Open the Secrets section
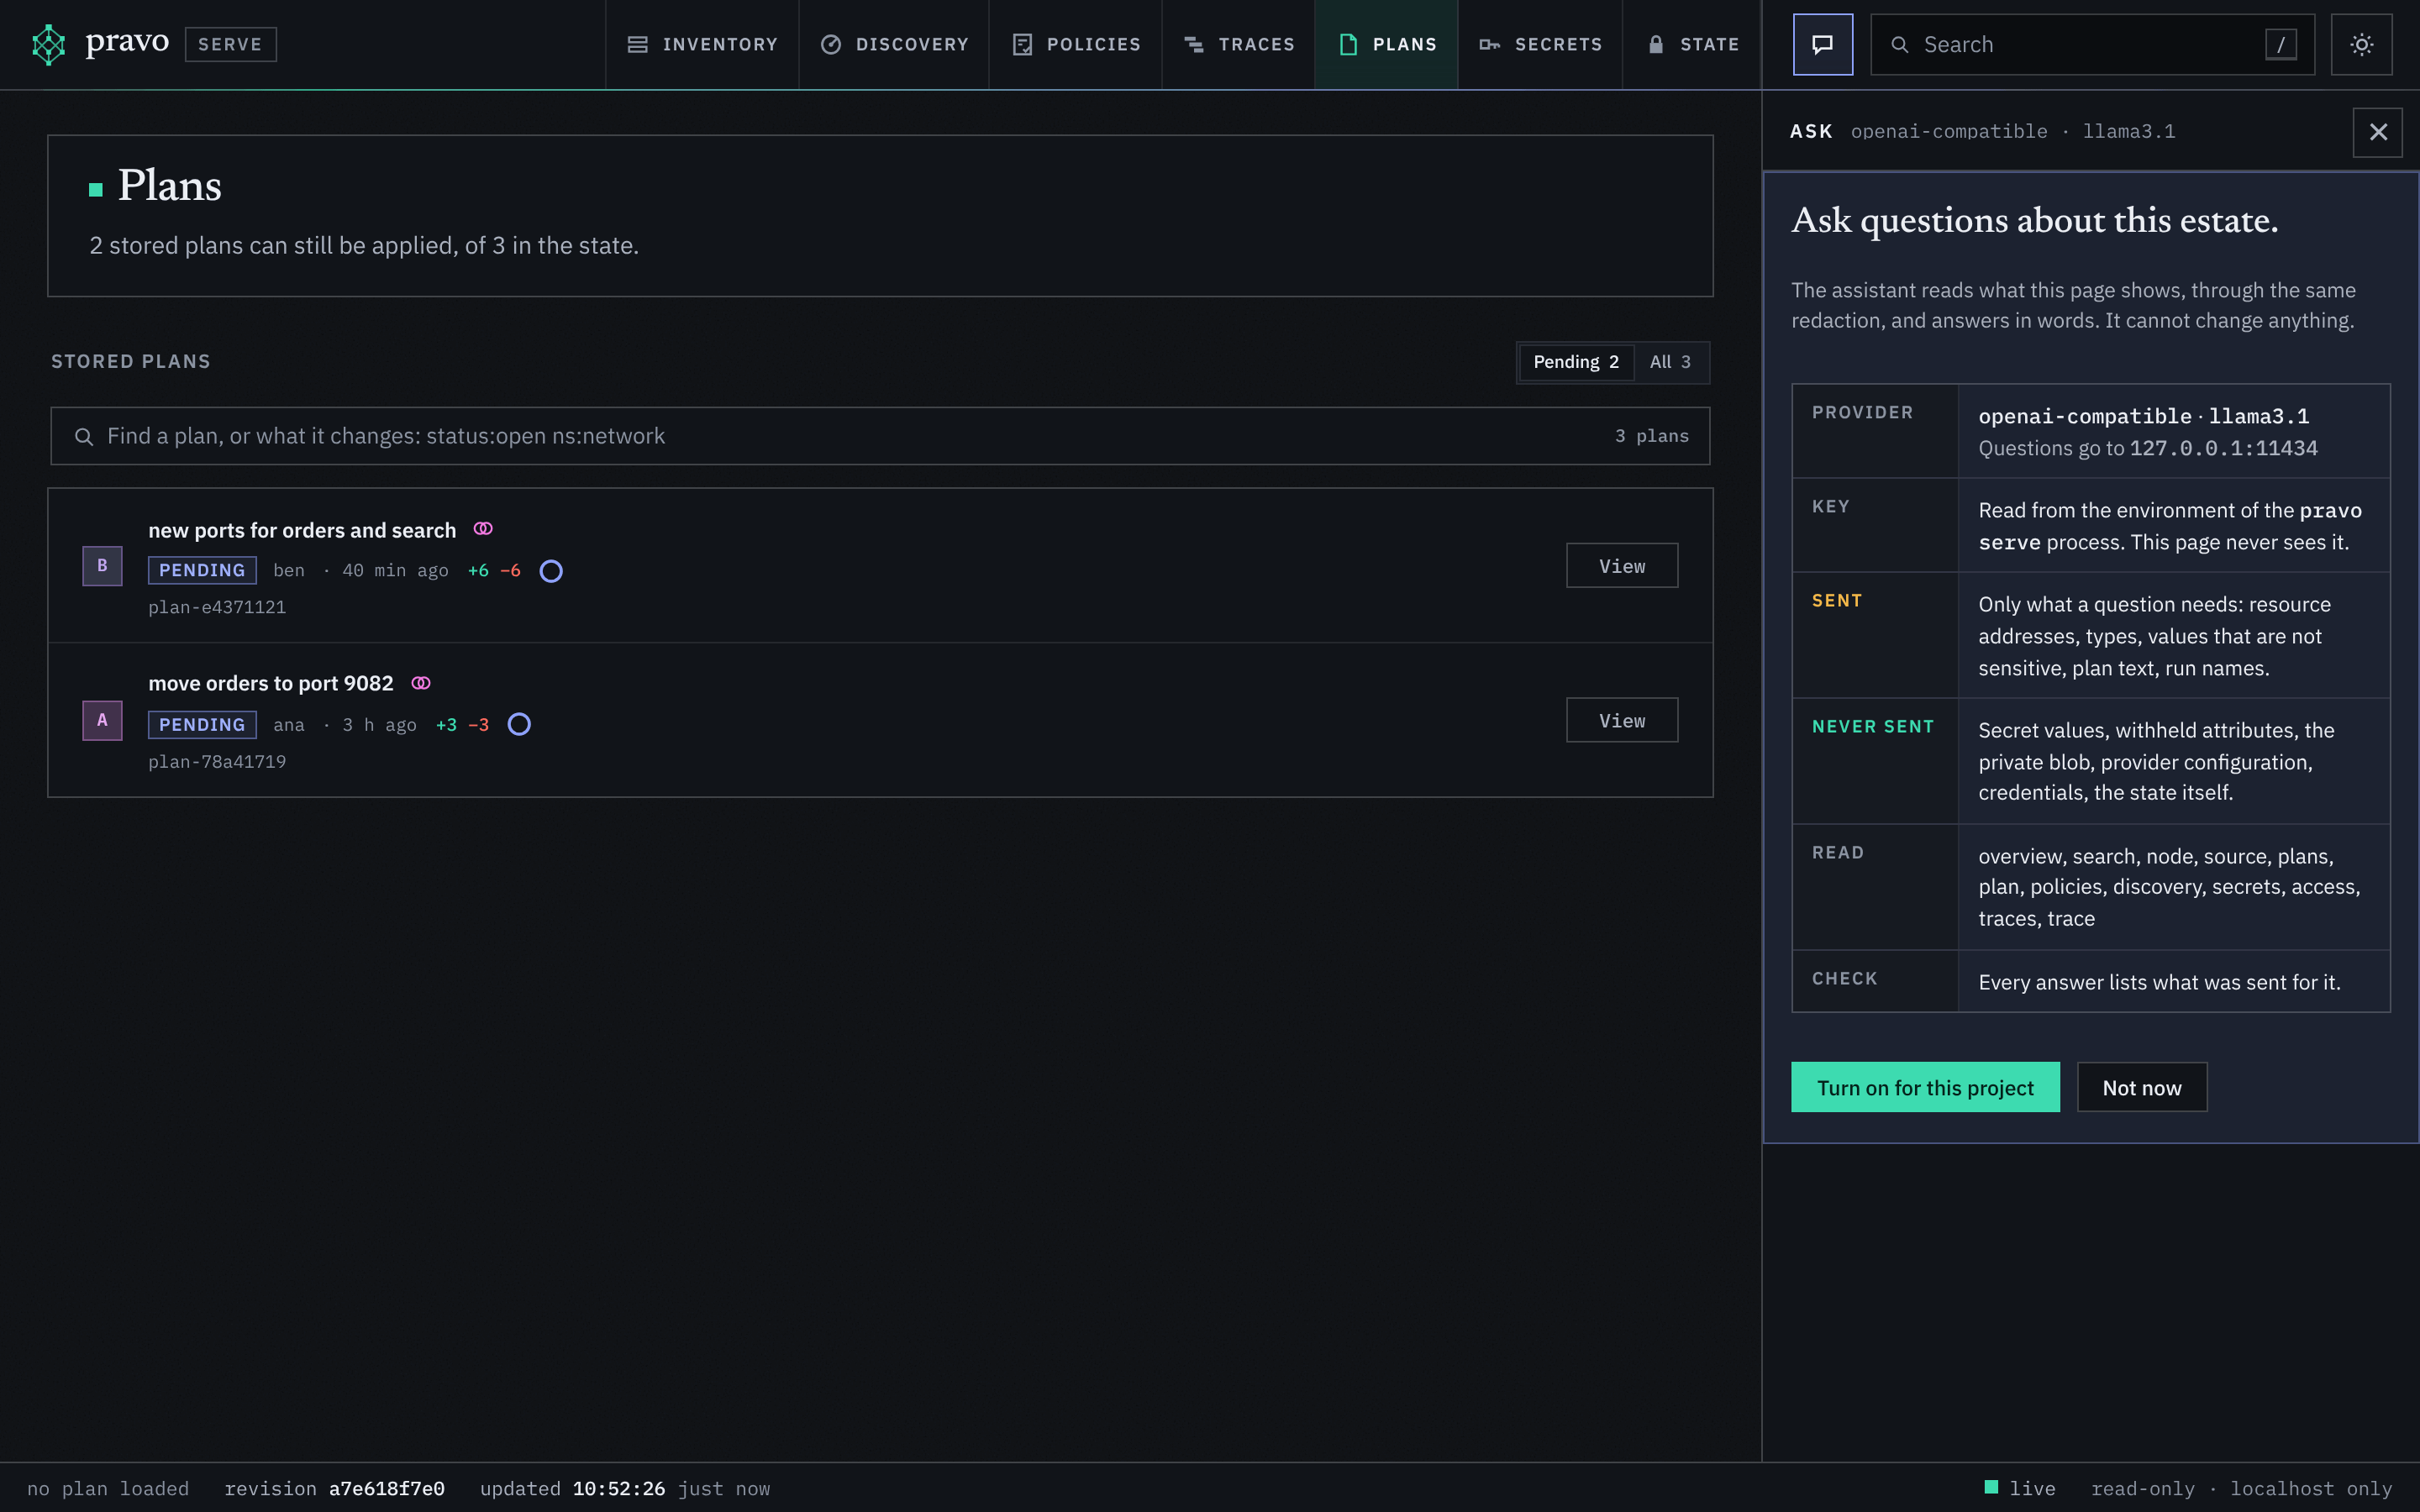 point(1541,44)
